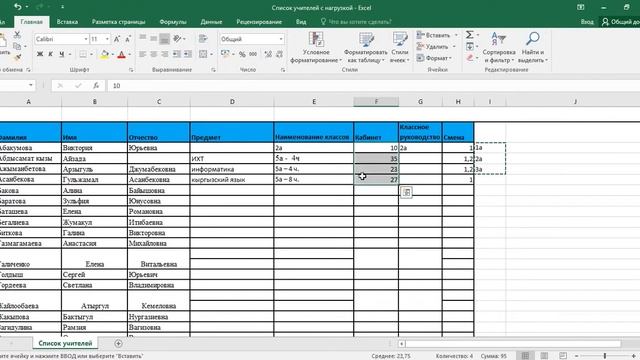The width and height of the screenshot is (640, 360).
Task: Increase the cell indent
Action: [188, 54]
